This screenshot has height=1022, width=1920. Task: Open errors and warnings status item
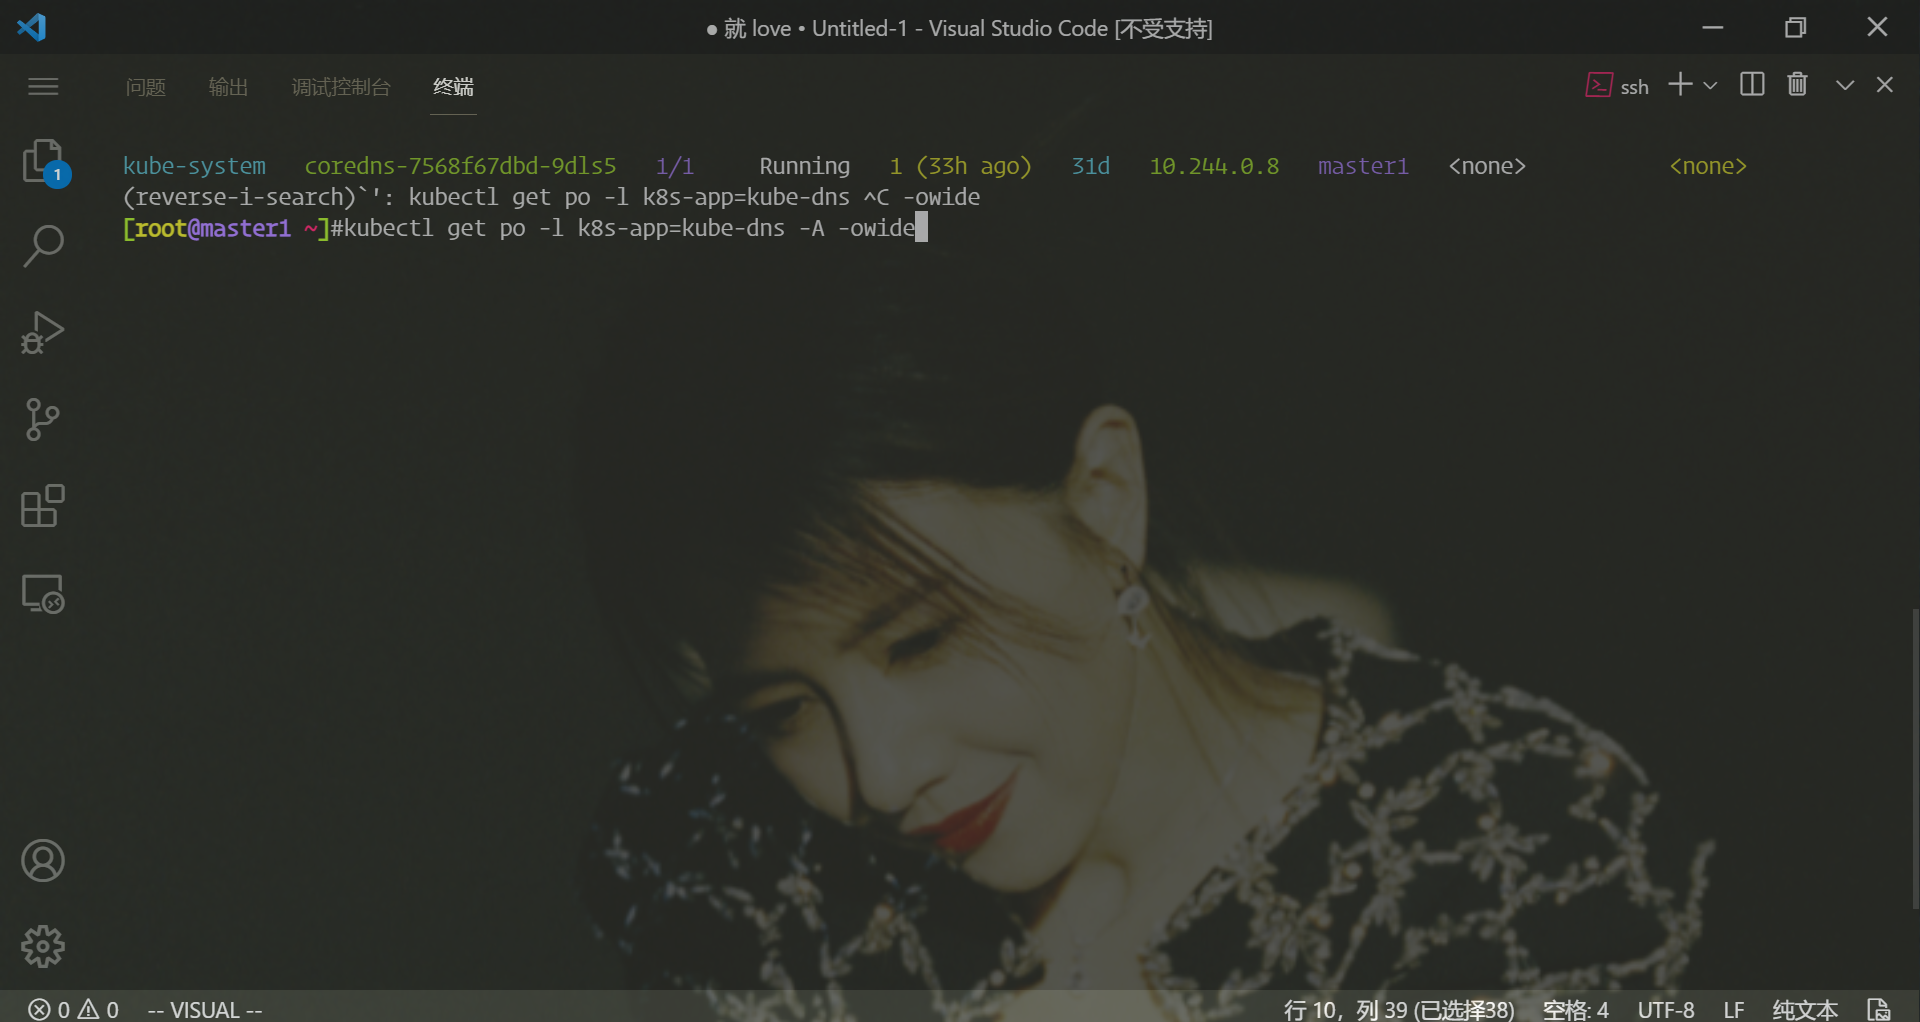click(74, 1009)
